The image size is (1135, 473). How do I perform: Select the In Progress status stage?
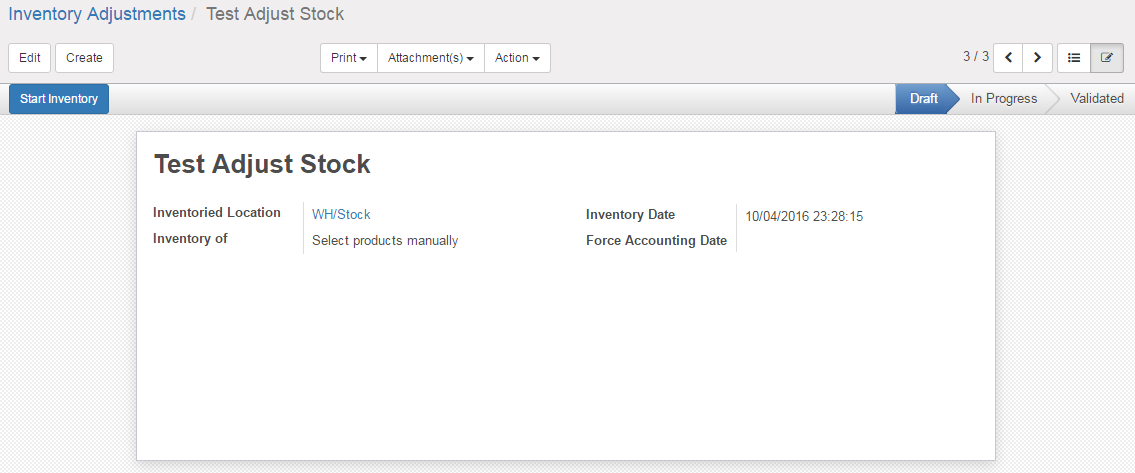pos(1003,99)
